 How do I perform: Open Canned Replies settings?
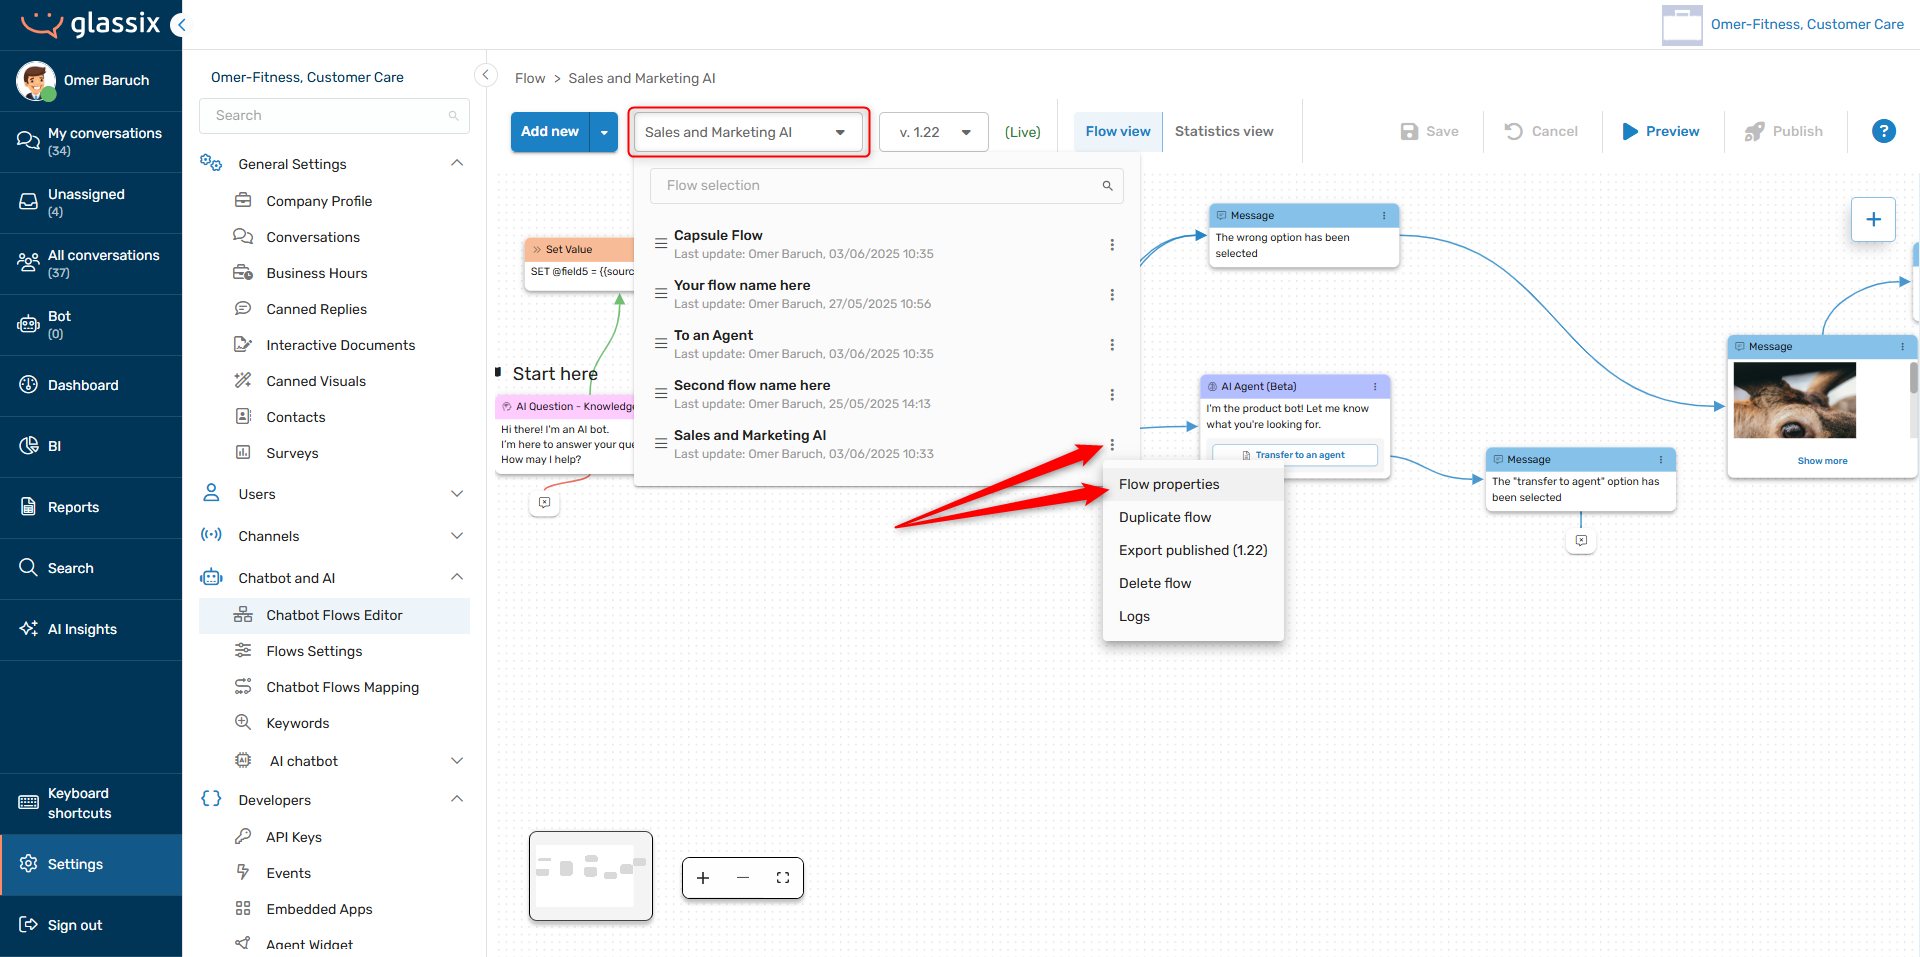pos(334,309)
